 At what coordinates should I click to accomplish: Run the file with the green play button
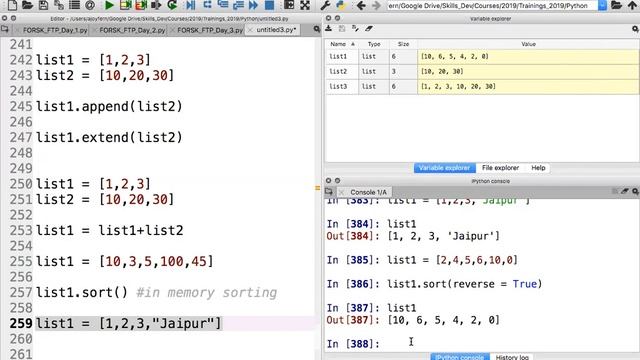point(109,5)
